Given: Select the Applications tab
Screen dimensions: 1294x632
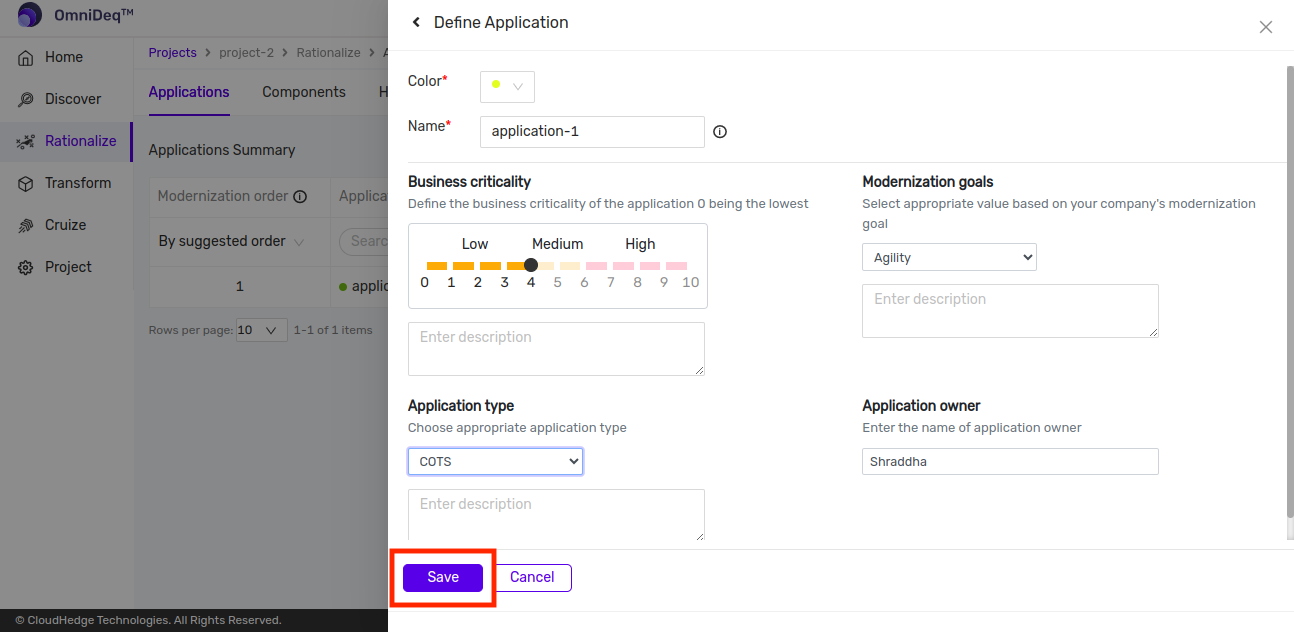Looking at the screenshot, I should pos(188,92).
